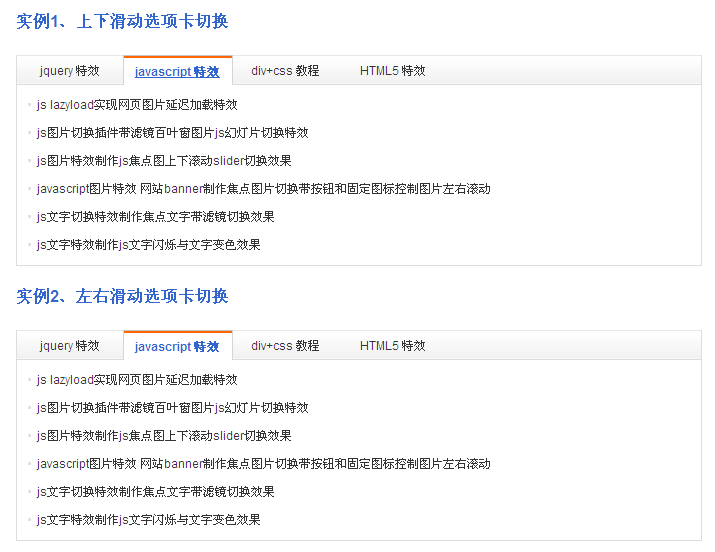Viewport: 715px width, 552px height.
Task: Click js焦点图上下滚动slider link in 实例2
Action: [x=164, y=436]
